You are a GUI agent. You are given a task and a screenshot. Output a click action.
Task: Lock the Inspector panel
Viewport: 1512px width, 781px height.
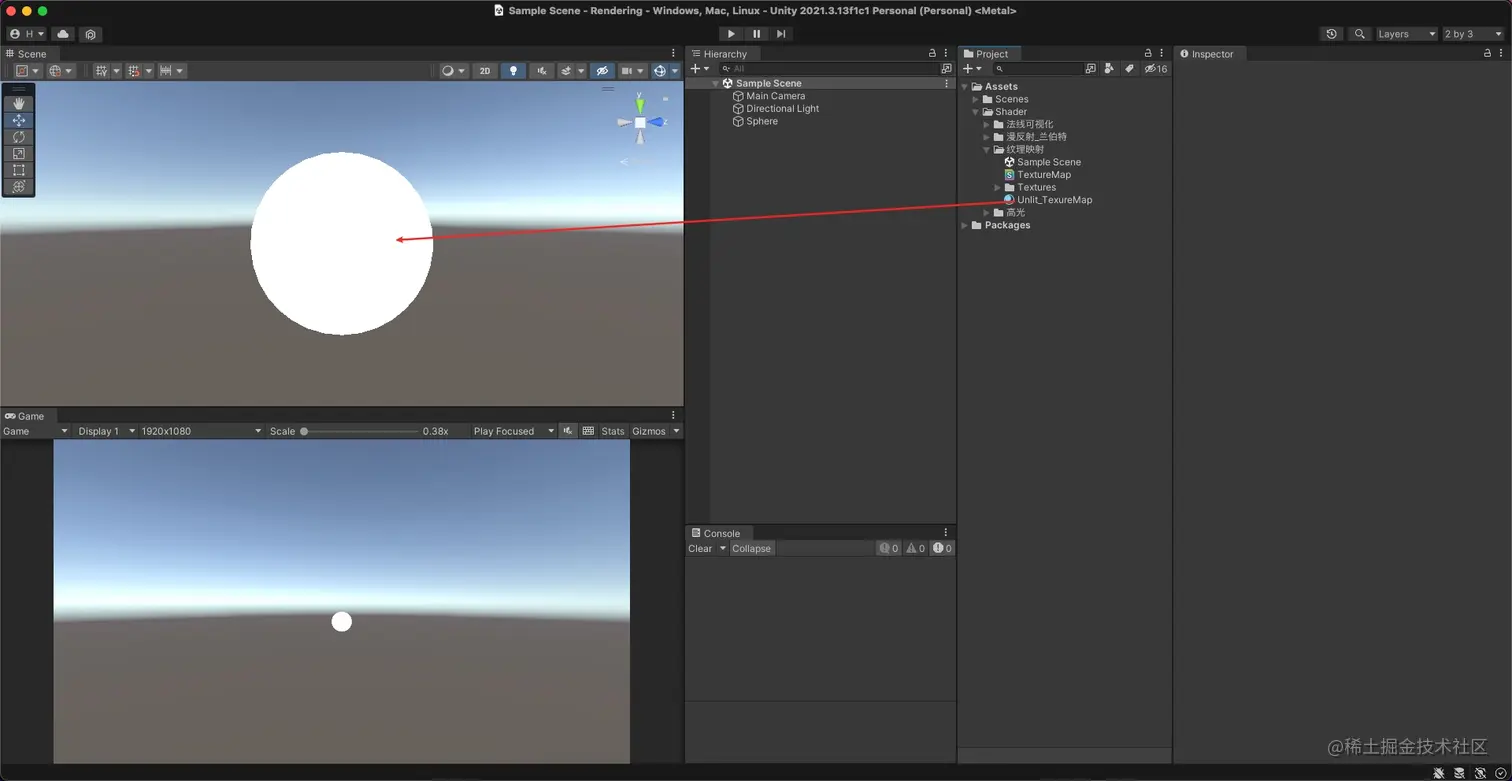pyautogui.click(x=1487, y=54)
